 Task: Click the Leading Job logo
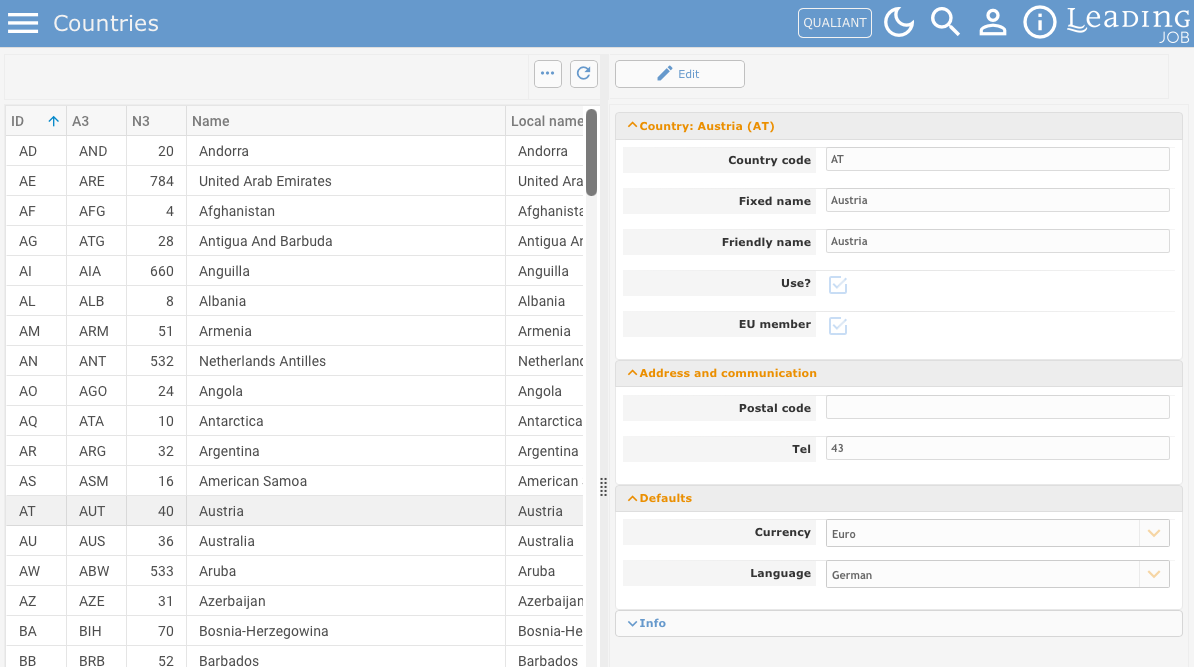click(x=1129, y=24)
